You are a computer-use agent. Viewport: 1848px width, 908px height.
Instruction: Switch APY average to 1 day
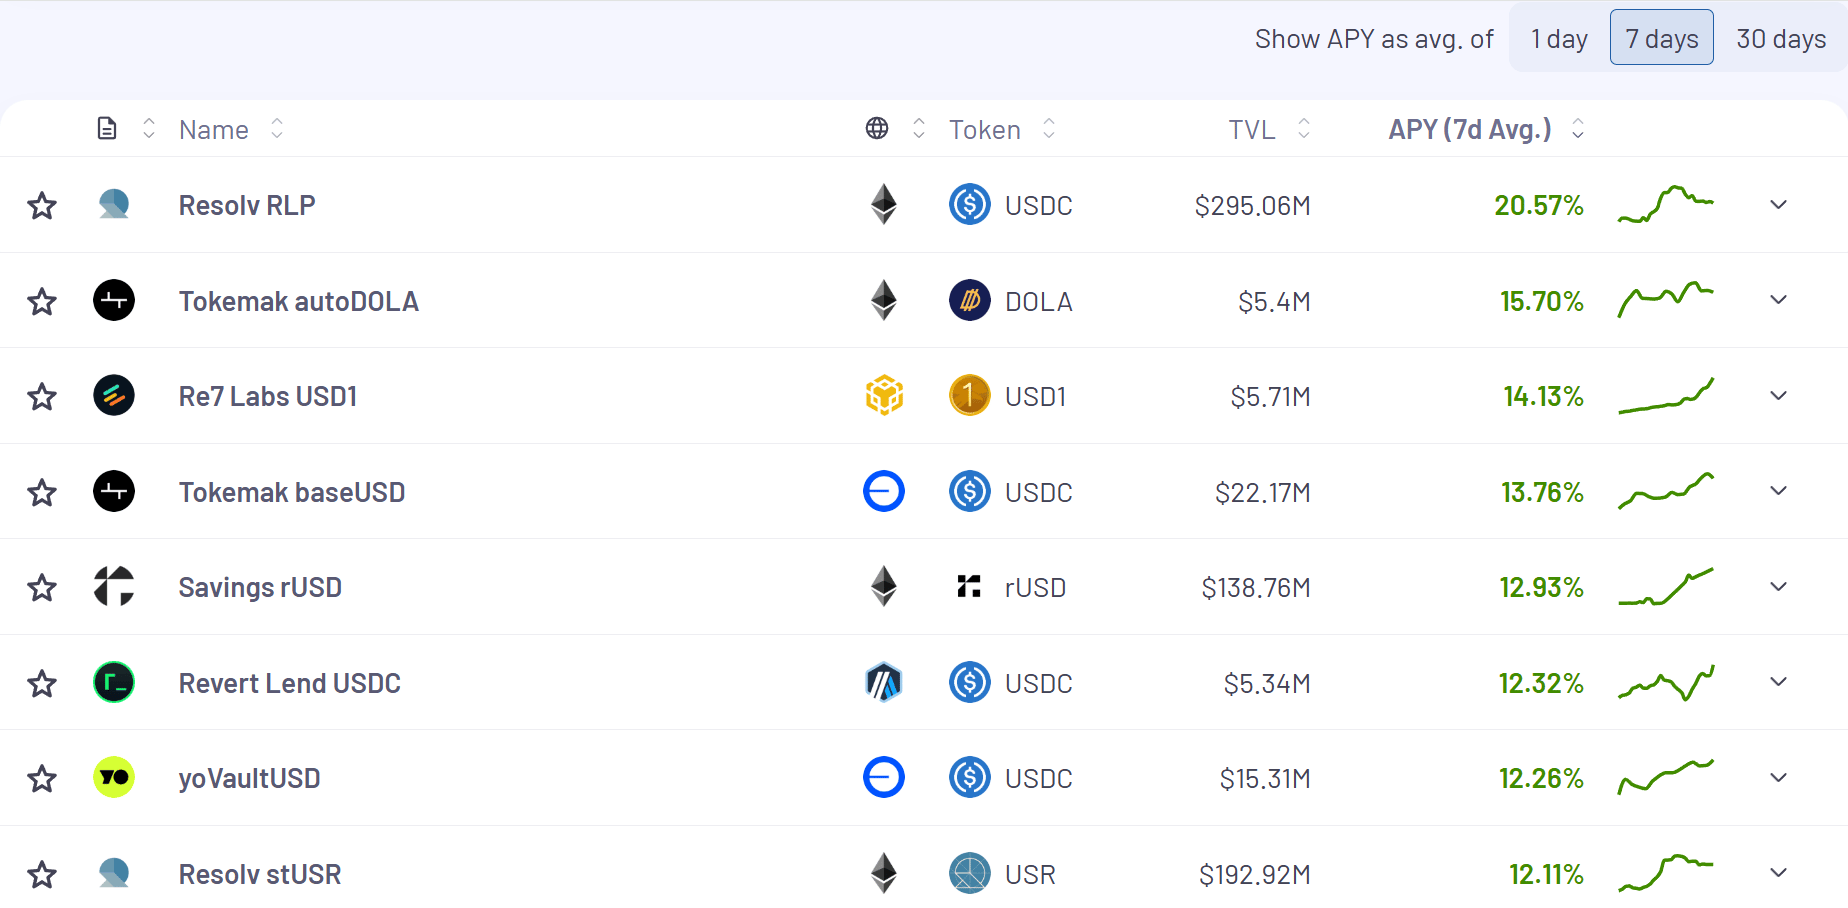1559,39
